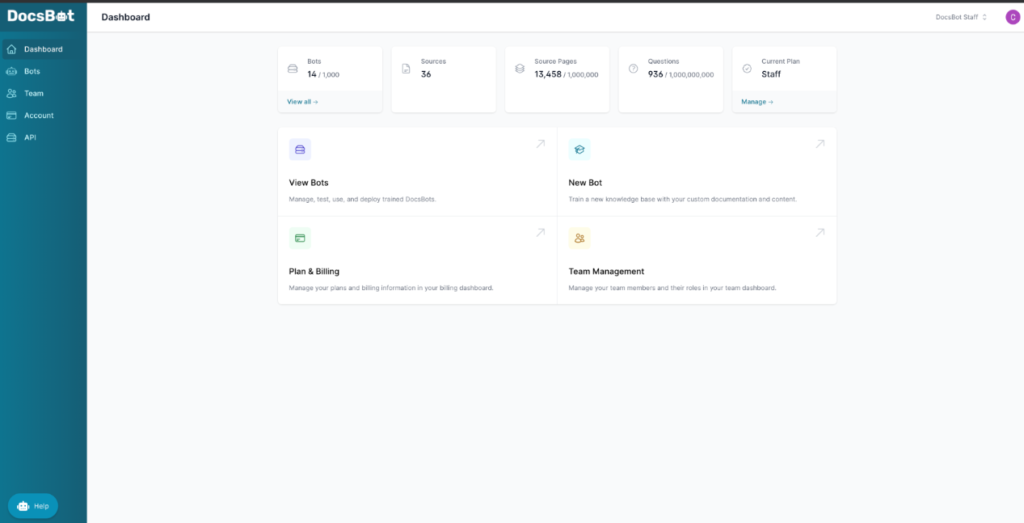The image size is (1024, 523).
Task: Open the DocsBot Staff team switcher
Action: coord(961,18)
